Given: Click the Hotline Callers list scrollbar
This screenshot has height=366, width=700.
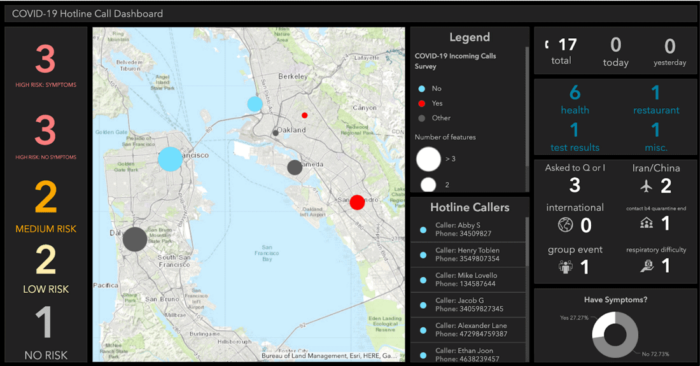Looking at the screenshot, I should 527,241.
